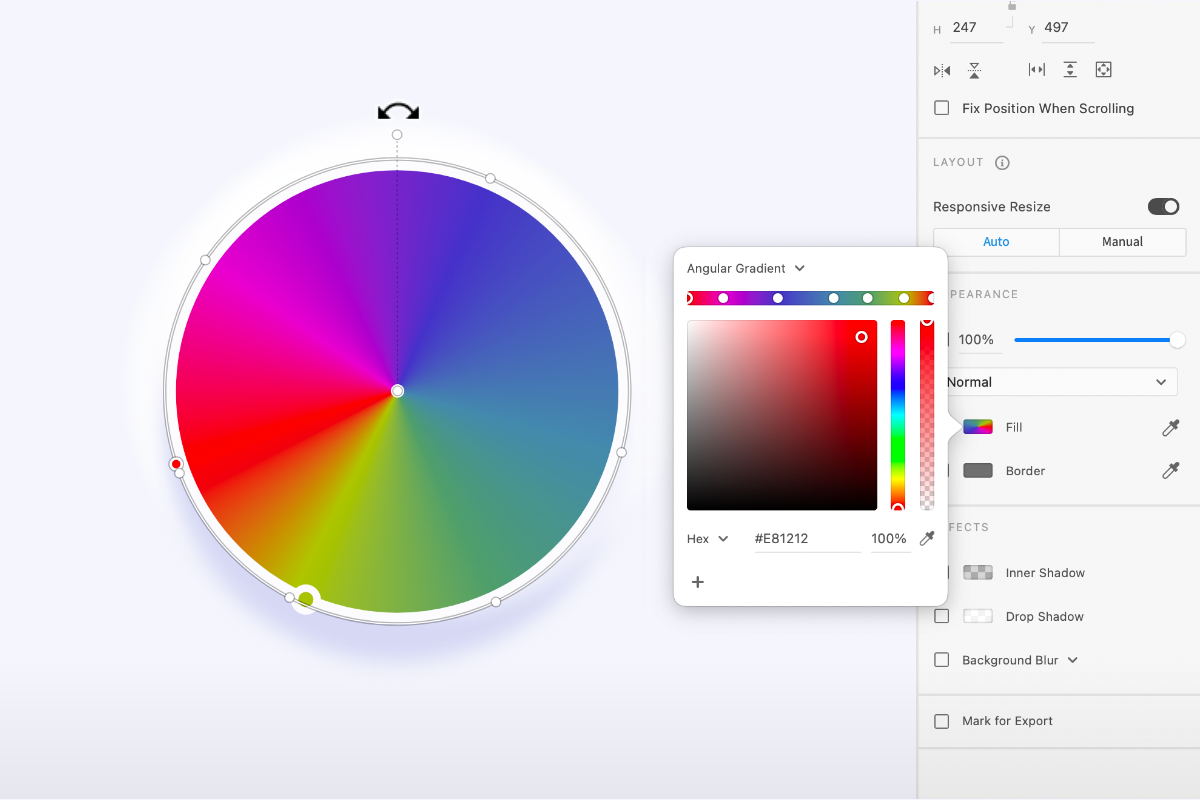Viewport: 1200px width, 800px height.
Task: Switch to the Manual layout tab
Action: (1122, 241)
